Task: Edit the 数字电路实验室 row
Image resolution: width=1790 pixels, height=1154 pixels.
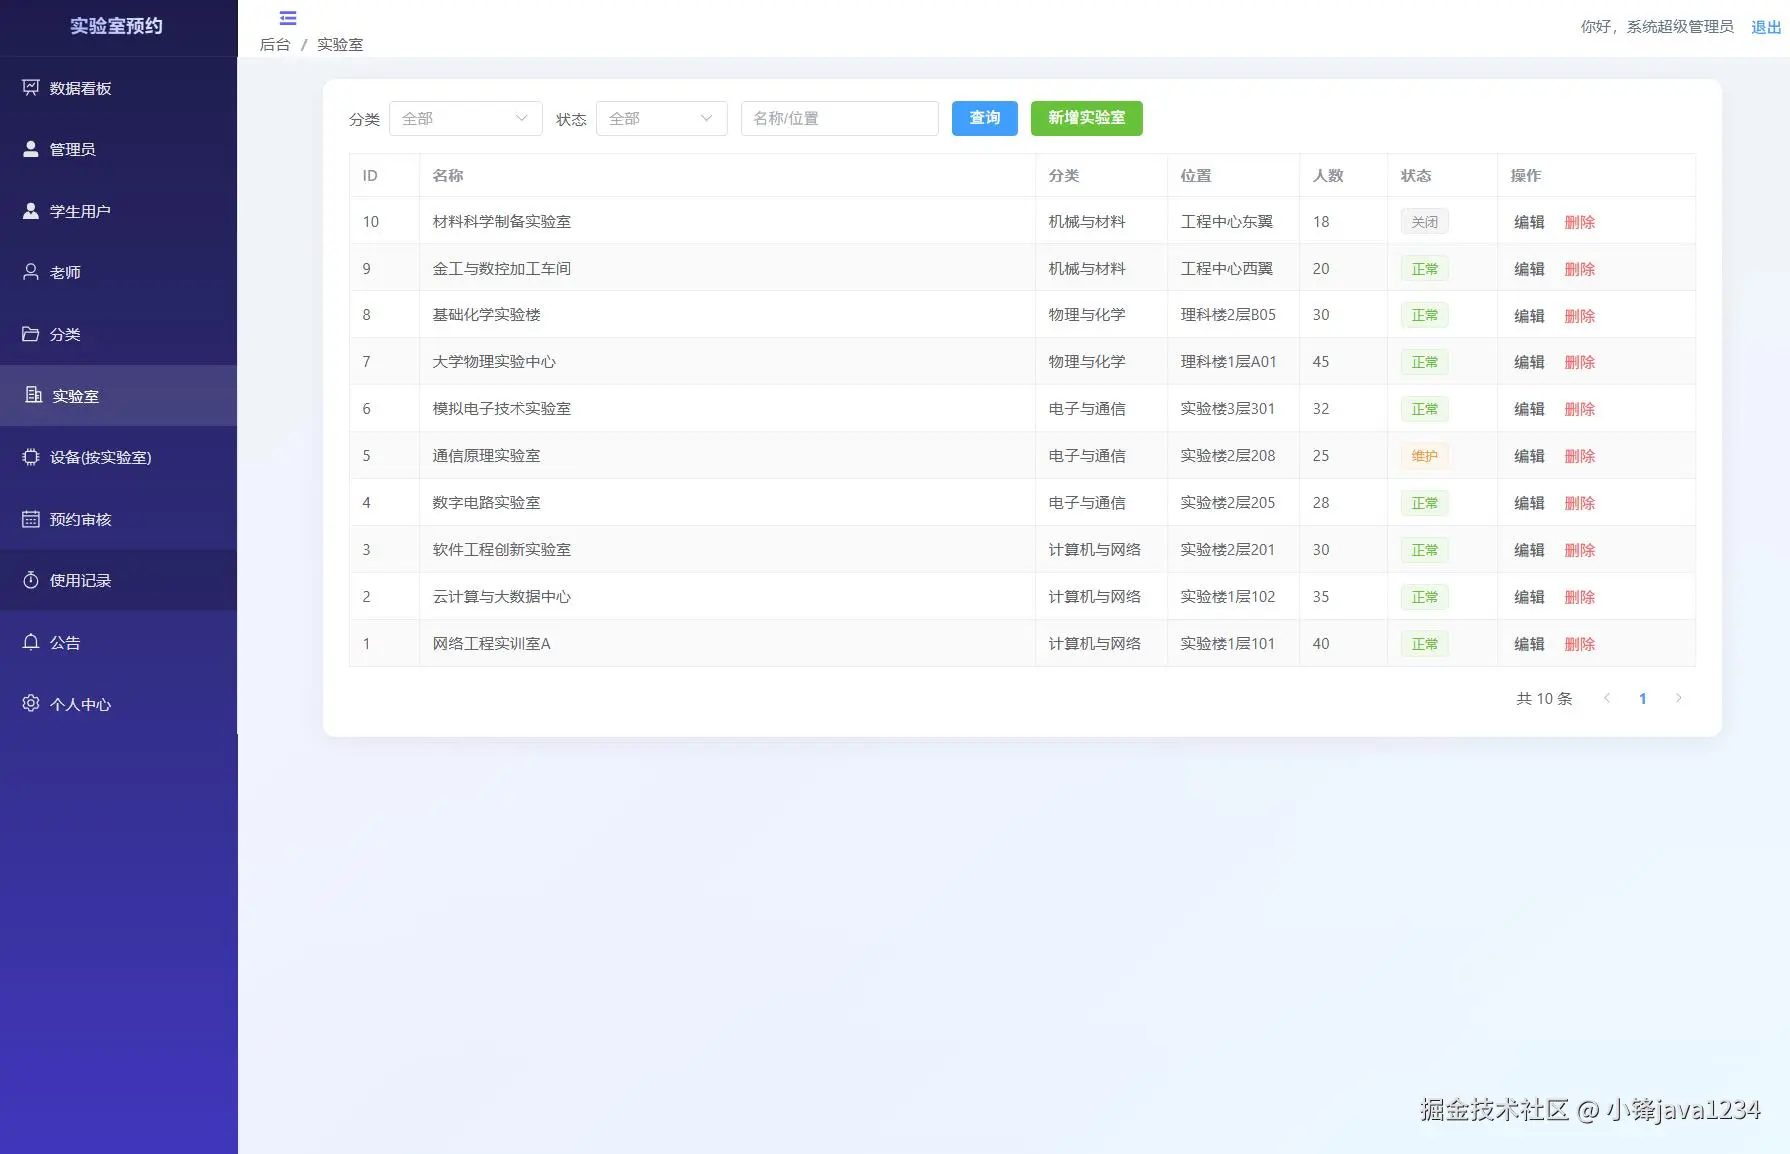Action: point(1529,503)
